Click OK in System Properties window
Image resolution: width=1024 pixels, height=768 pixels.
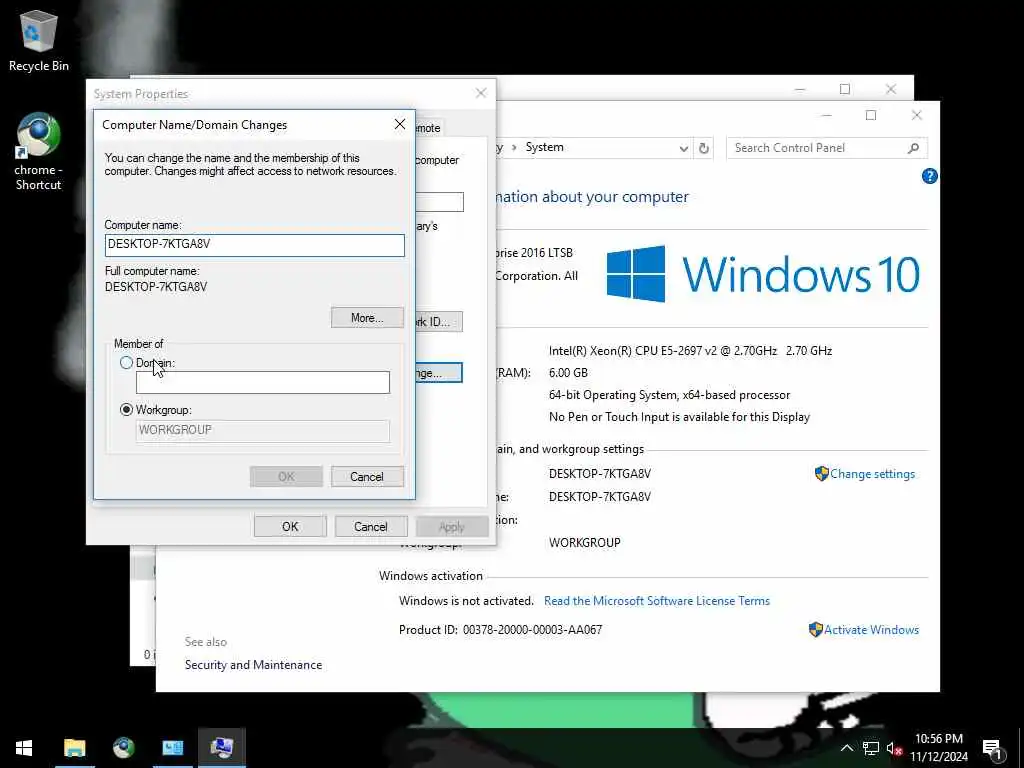coord(290,526)
